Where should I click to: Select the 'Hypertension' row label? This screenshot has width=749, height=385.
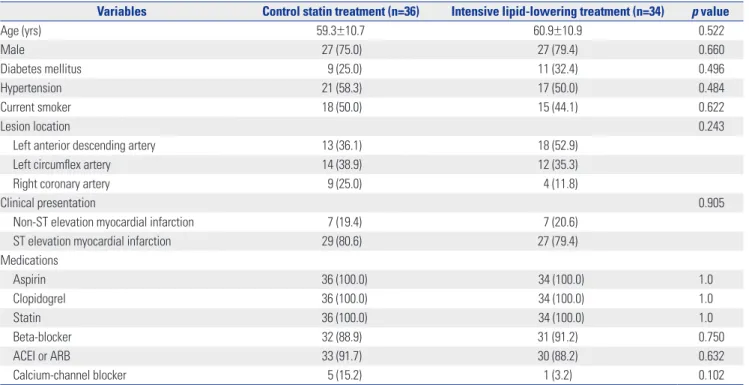tap(31, 88)
